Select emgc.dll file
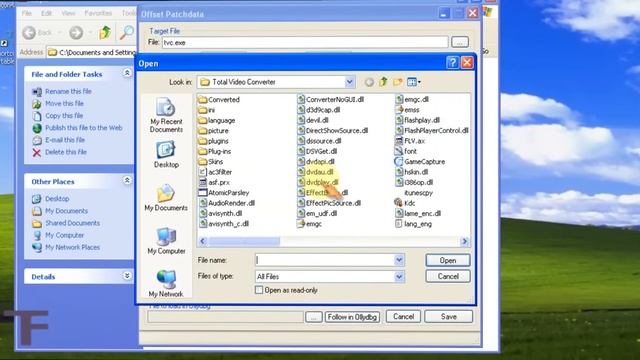 (412, 99)
